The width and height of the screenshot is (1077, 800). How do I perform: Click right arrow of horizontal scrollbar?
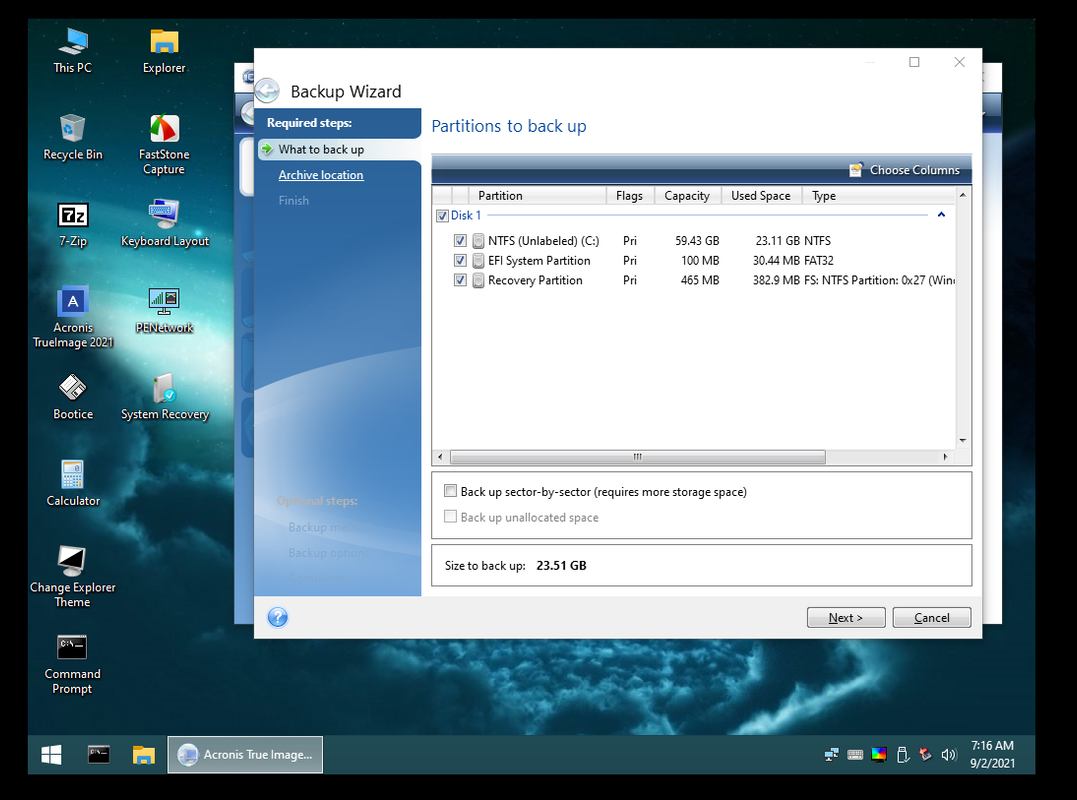coord(946,457)
